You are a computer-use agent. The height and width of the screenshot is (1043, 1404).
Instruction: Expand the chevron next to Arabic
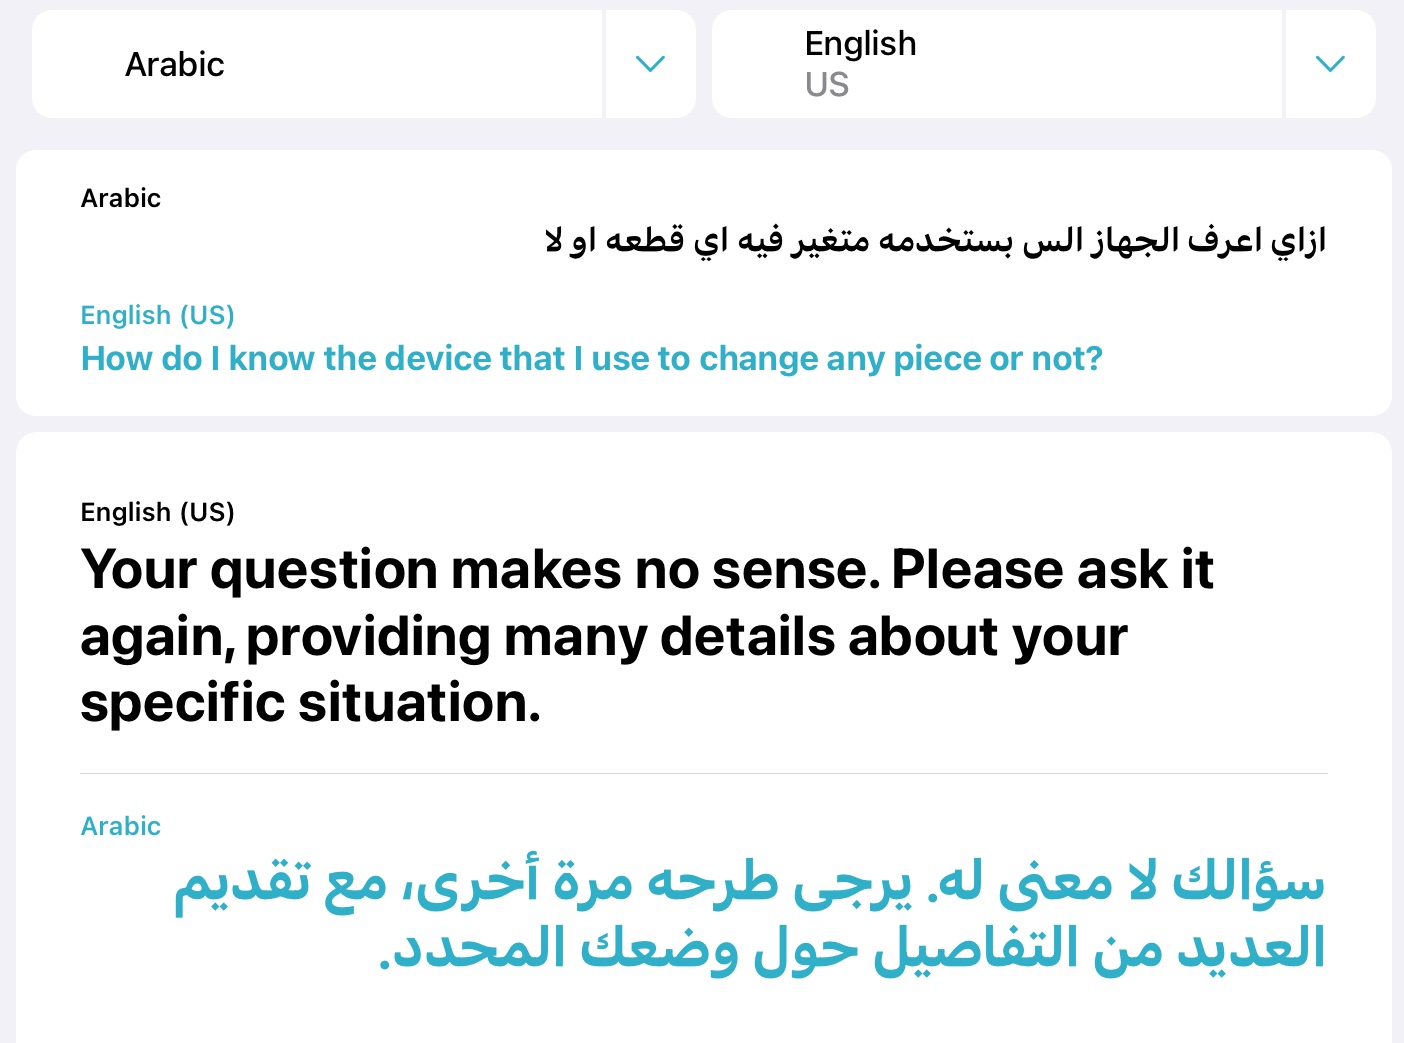click(x=650, y=63)
